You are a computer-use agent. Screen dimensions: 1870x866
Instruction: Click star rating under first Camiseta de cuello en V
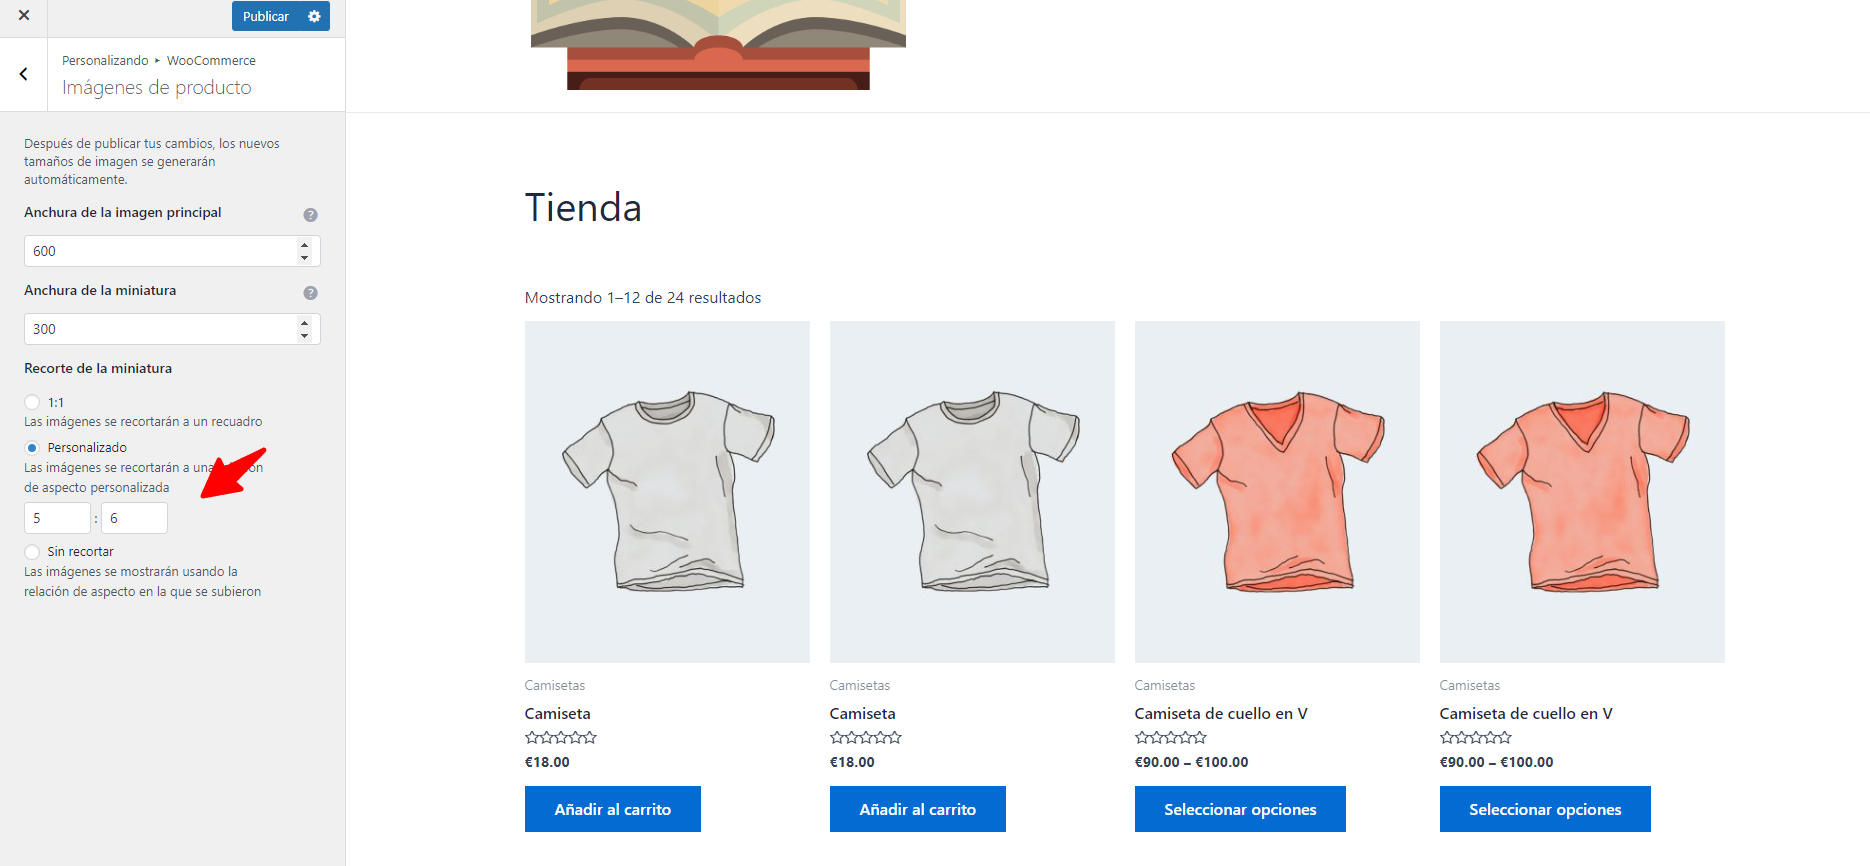click(1171, 738)
